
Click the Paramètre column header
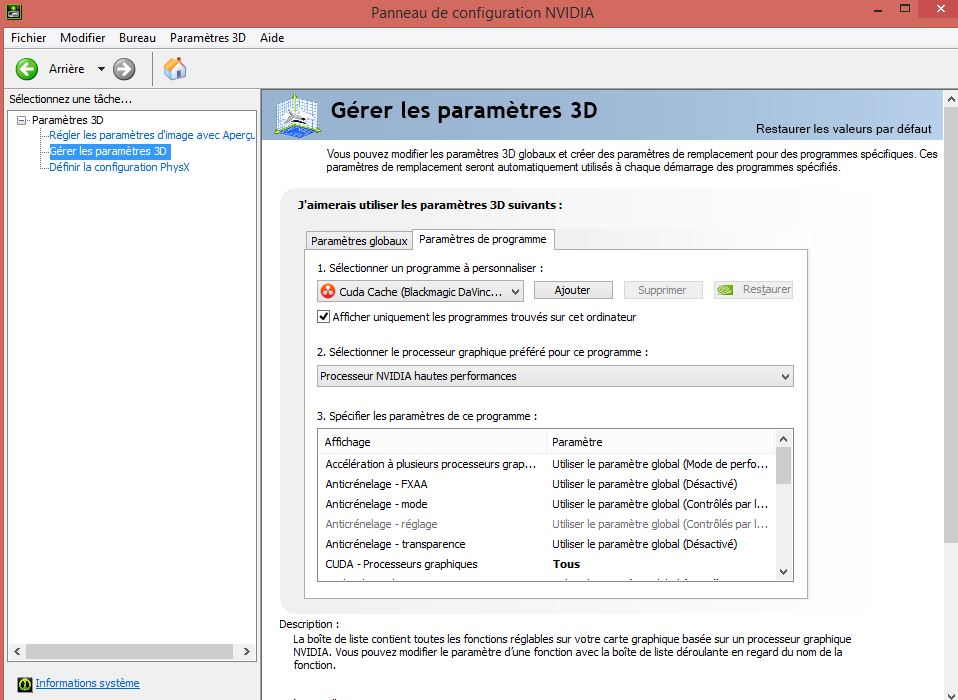[x=660, y=442]
